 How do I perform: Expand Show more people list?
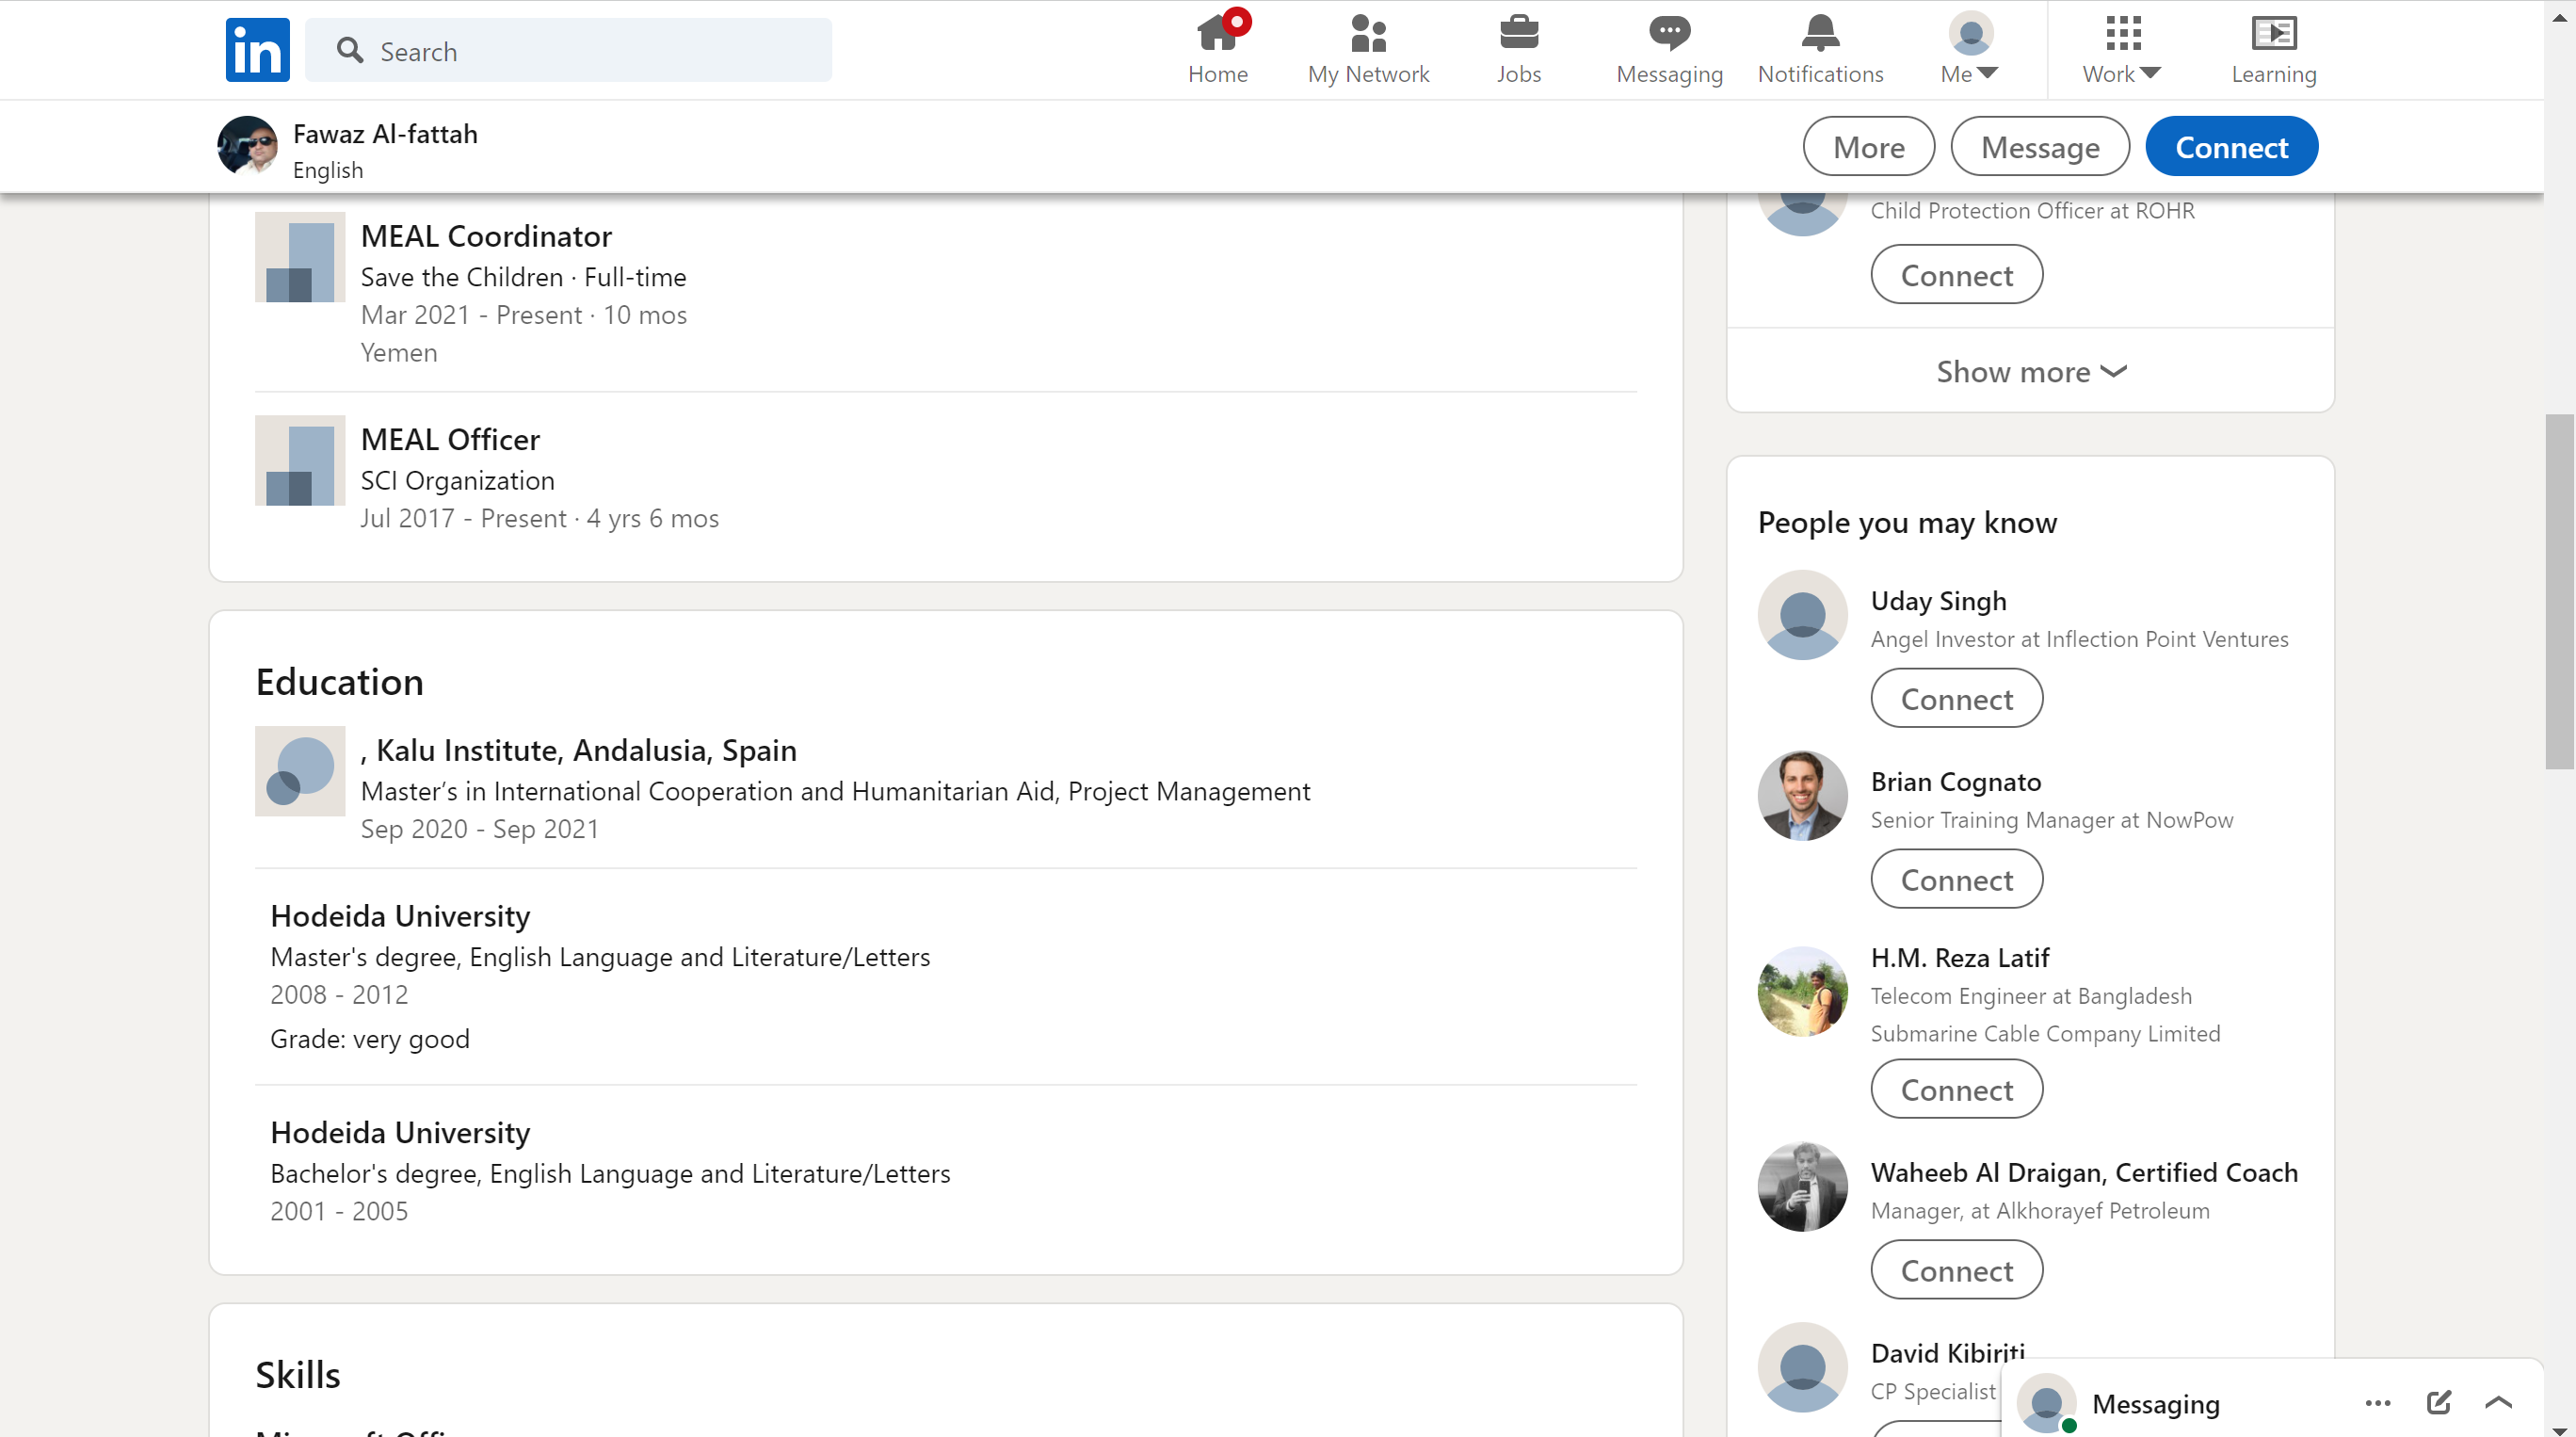(2030, 371)
